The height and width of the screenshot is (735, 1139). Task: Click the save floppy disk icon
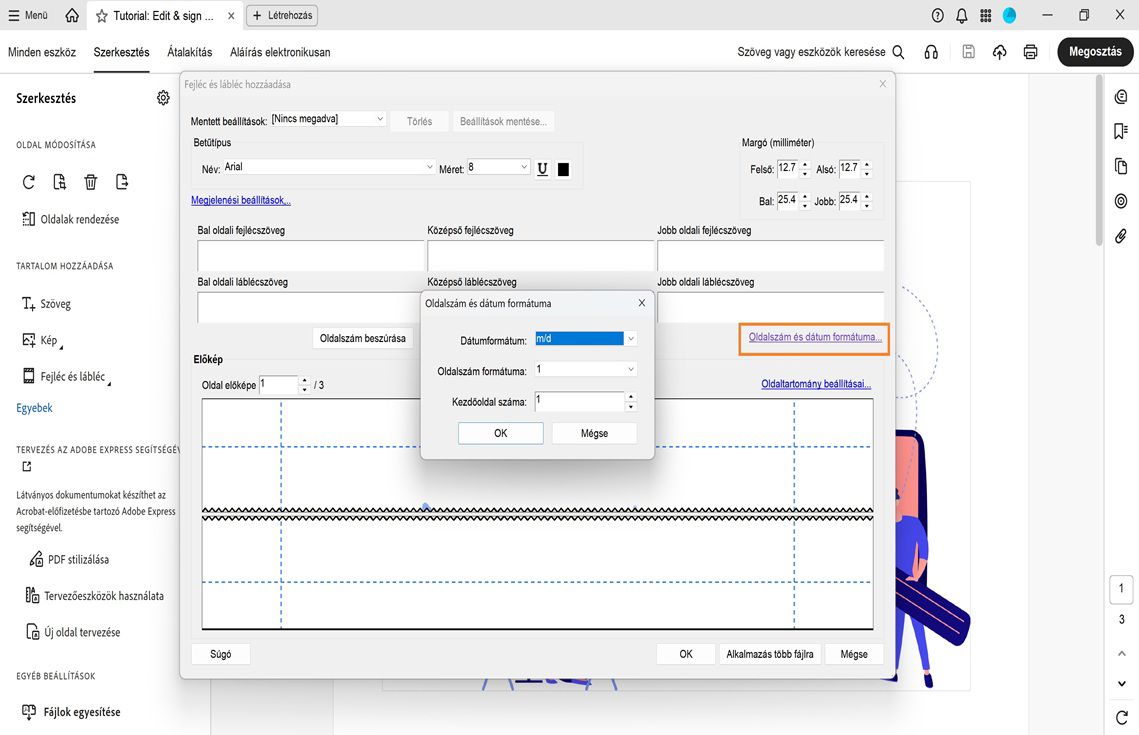click(x=968, y=52)
